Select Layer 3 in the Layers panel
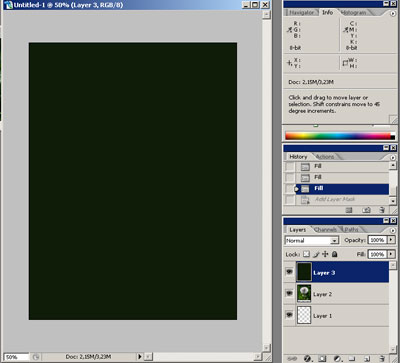Viewport: 400px width, 363px height. [342, 272]
